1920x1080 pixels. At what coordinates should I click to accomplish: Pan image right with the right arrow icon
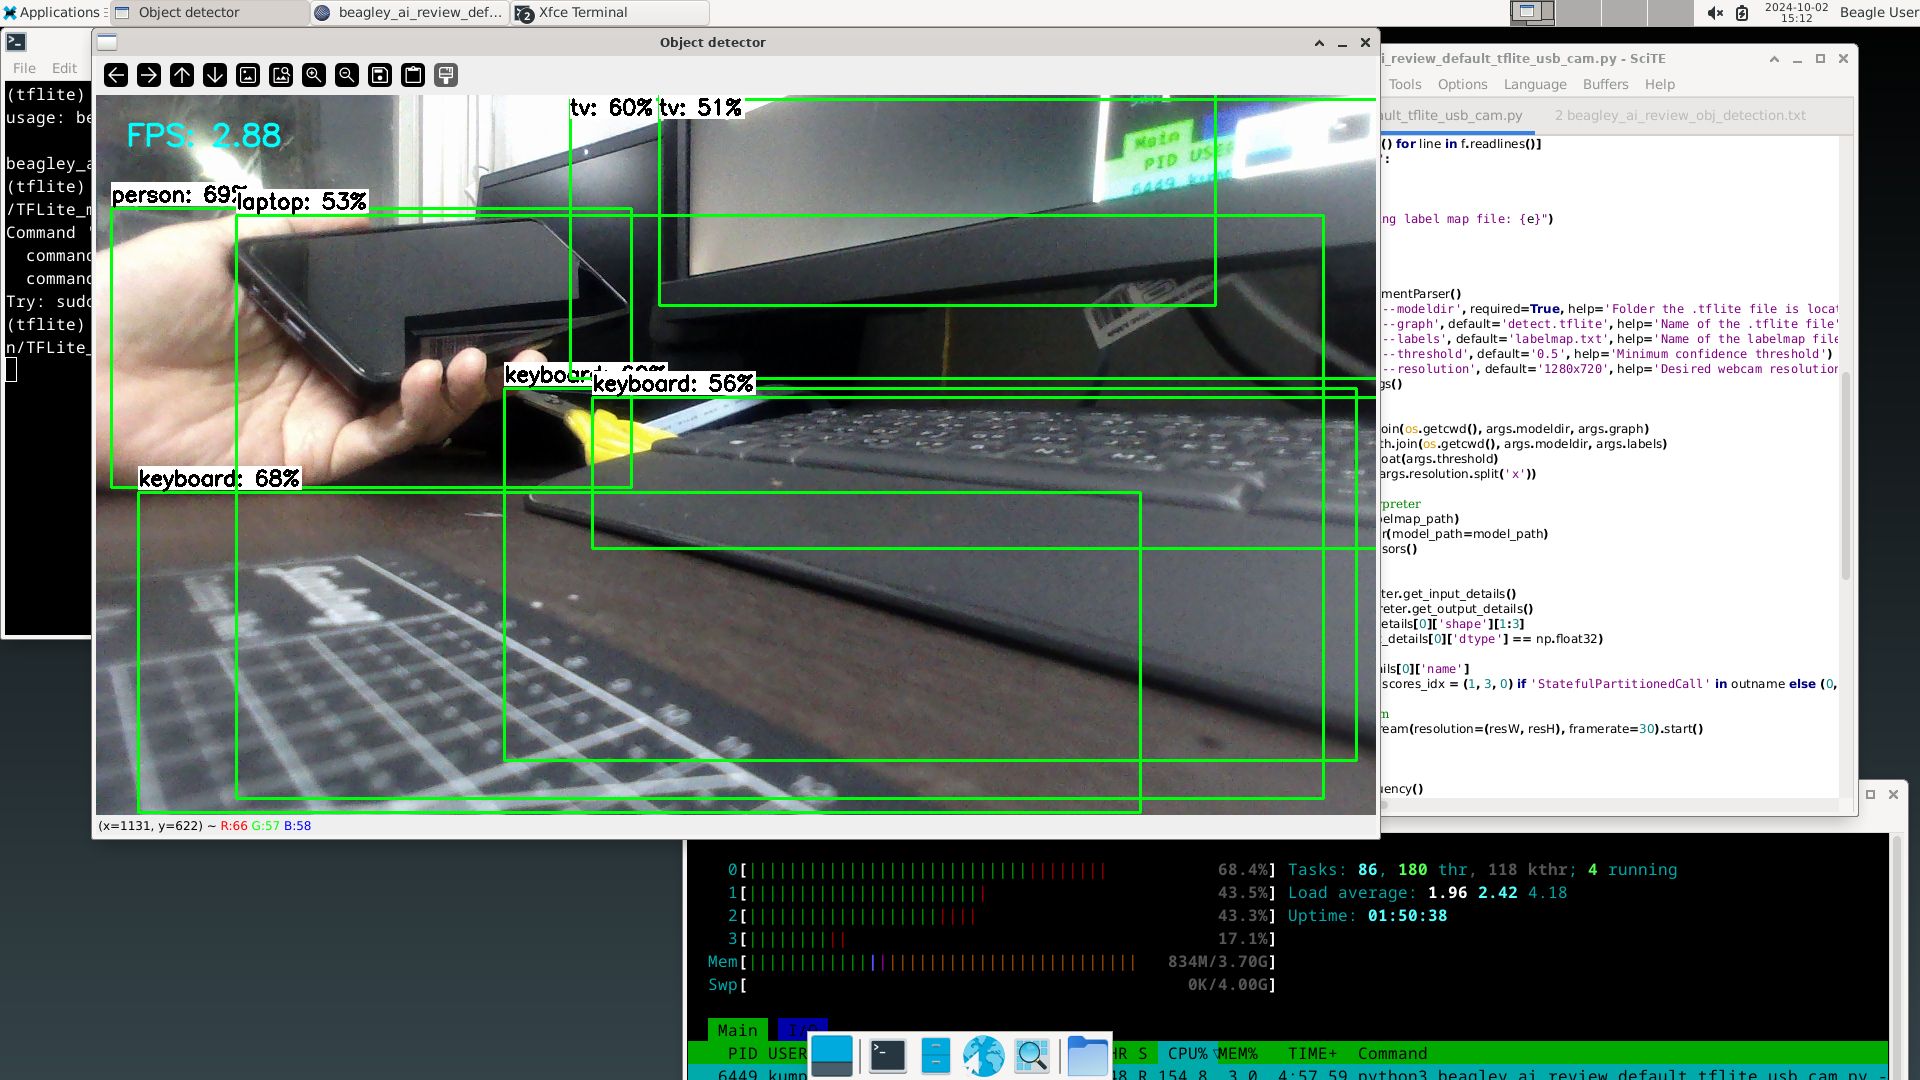[x=149, y=75]
